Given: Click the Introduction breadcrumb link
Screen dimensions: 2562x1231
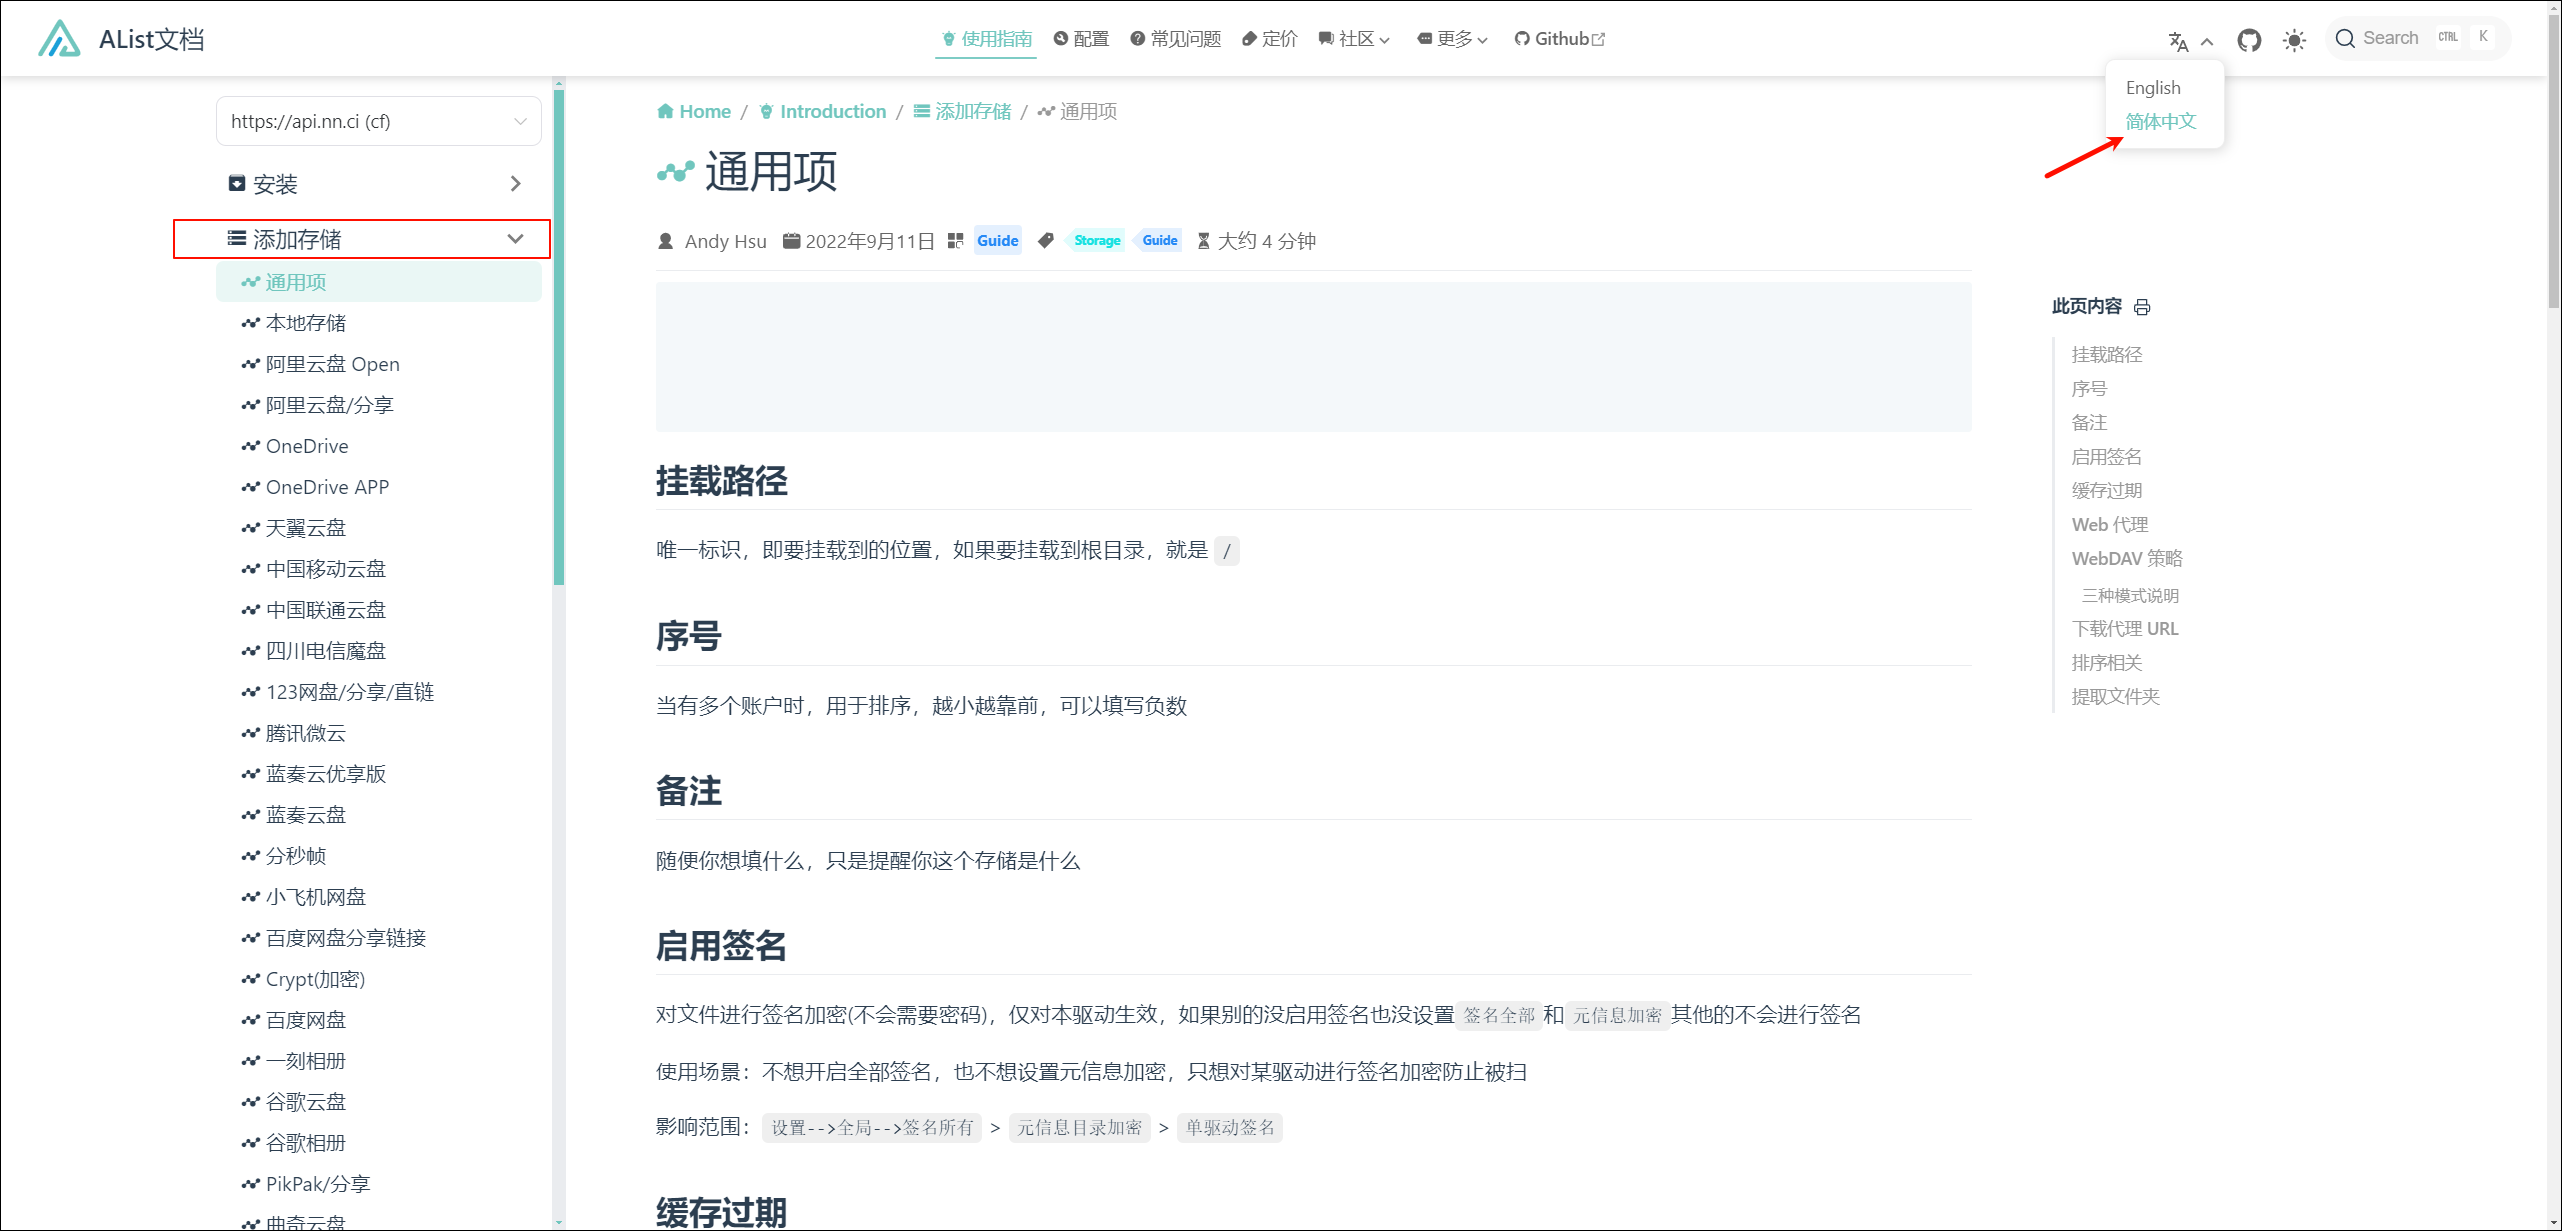Looking at the screenshot, I should (x=832, y=111).
